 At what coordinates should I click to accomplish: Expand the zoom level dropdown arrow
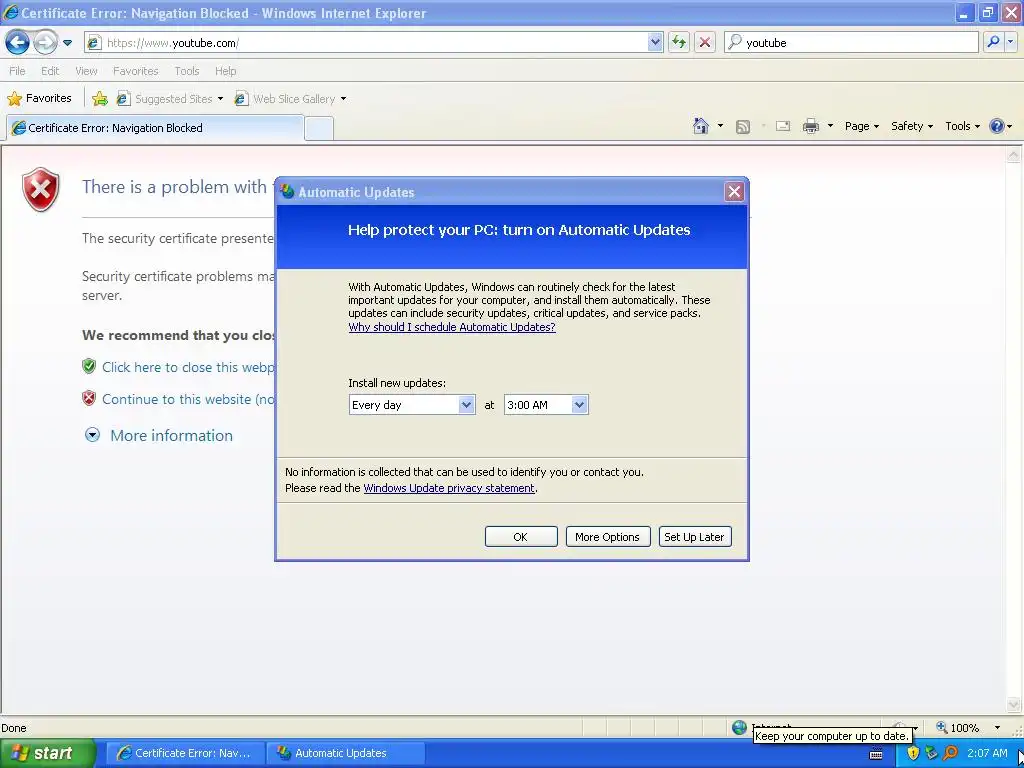pos(997,728)
